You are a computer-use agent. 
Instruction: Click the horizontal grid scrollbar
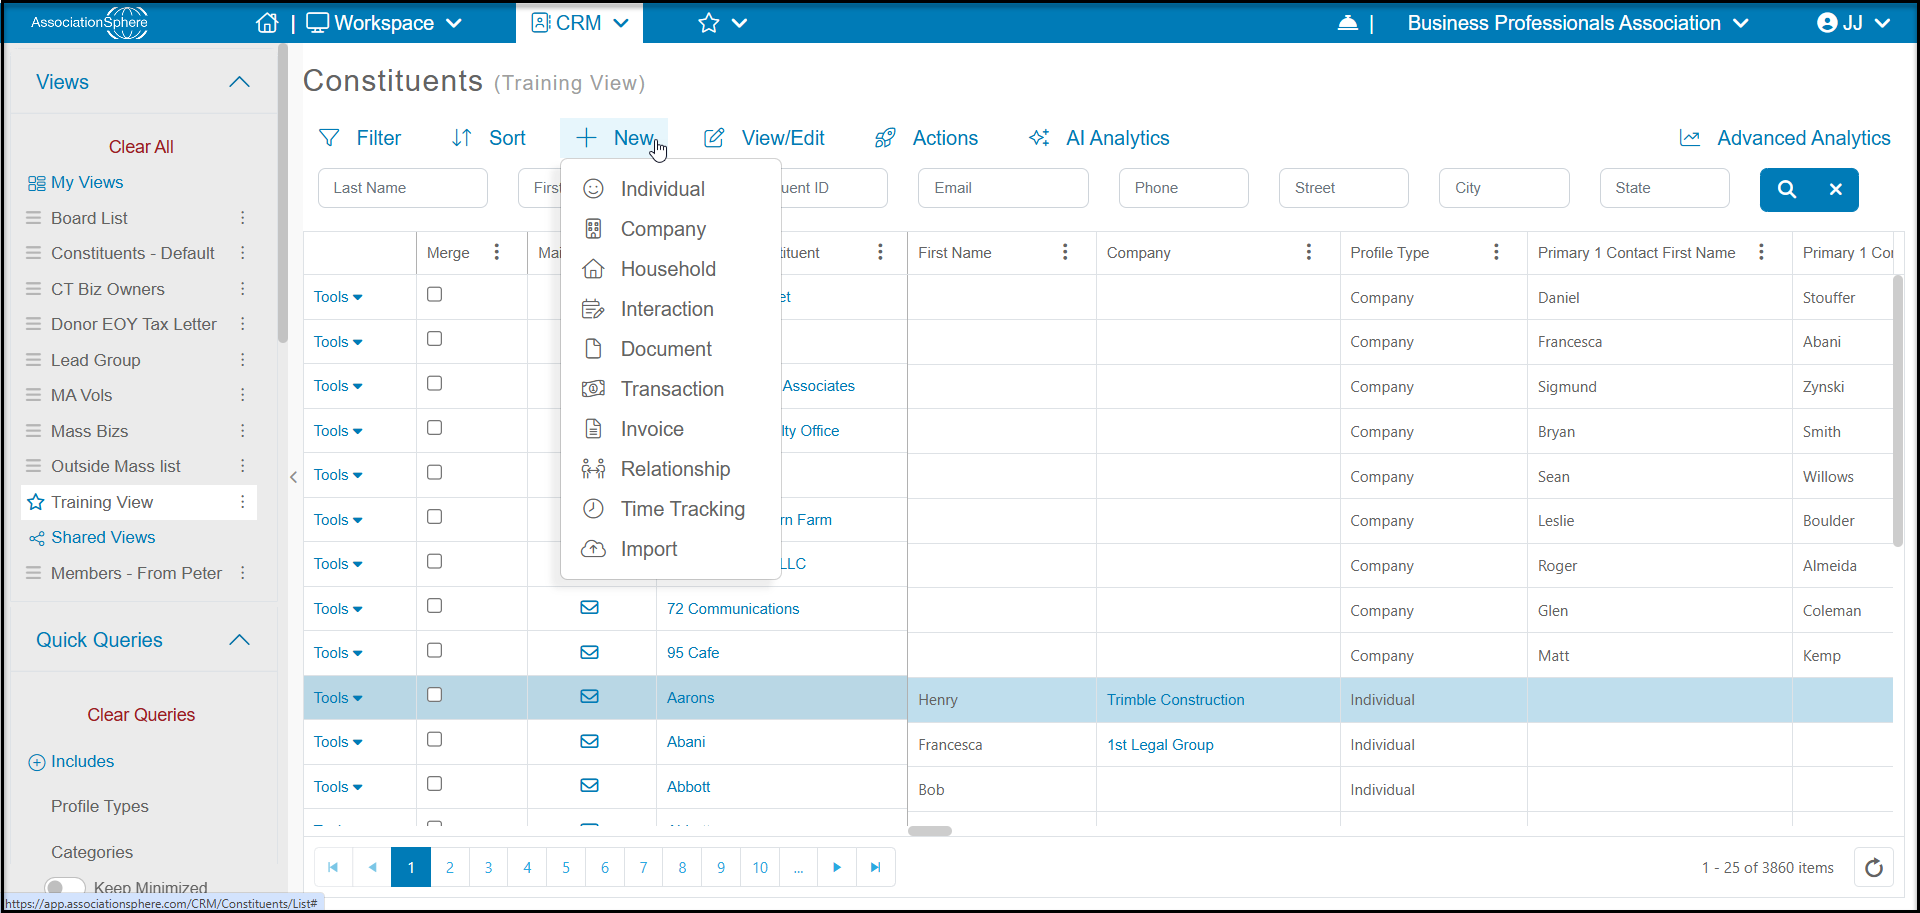[930, 830]
